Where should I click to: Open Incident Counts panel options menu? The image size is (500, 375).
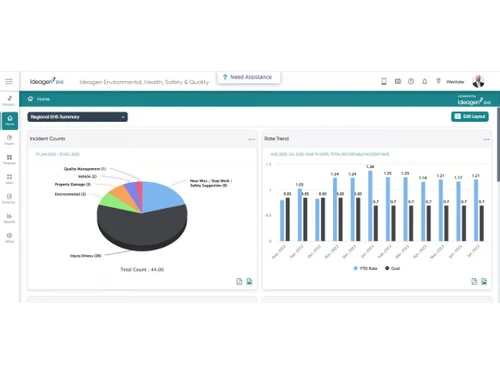tap(252, 139)
